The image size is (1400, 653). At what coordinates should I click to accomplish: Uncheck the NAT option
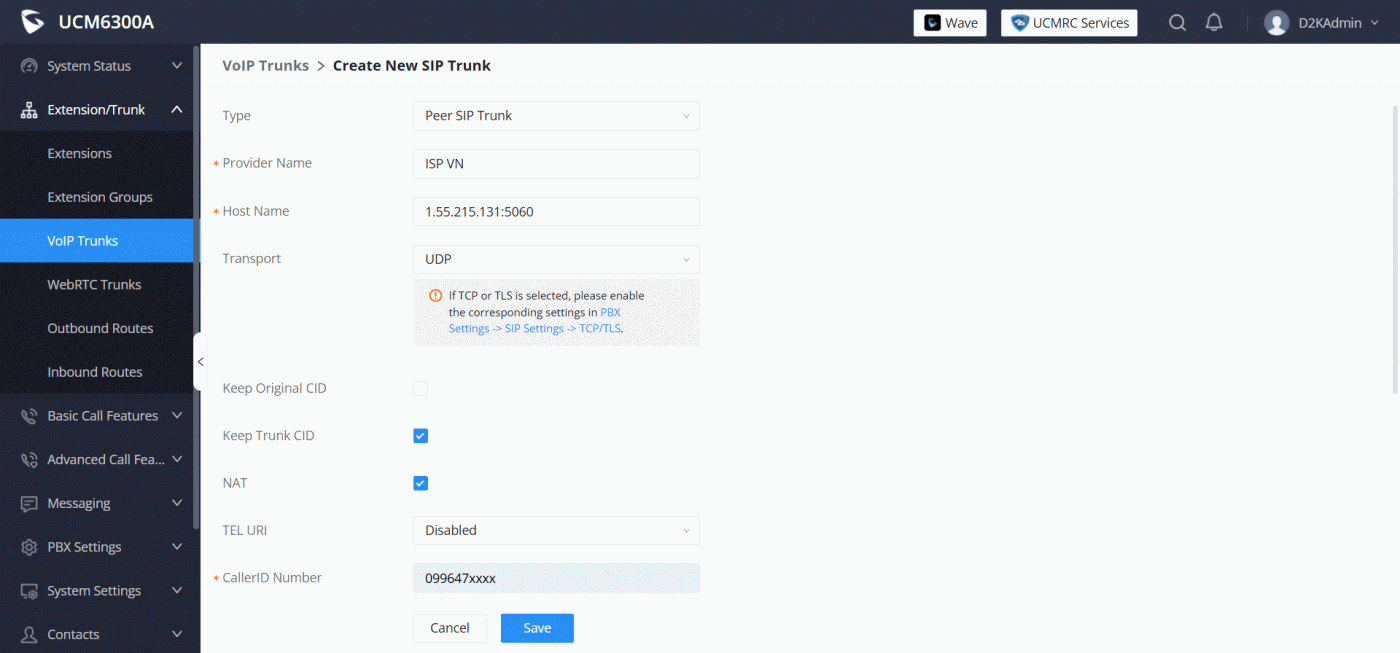420,482
